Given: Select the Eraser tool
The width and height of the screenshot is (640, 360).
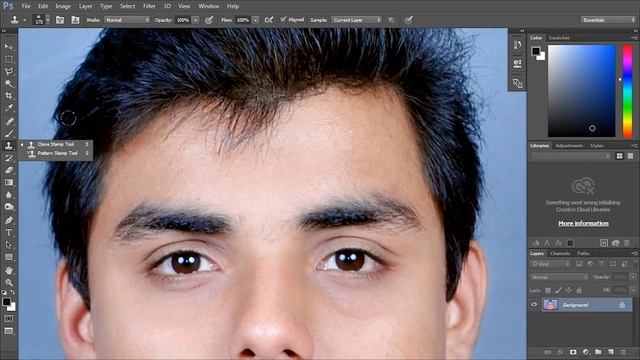Looking at the screenshot, I should [9, 170].
